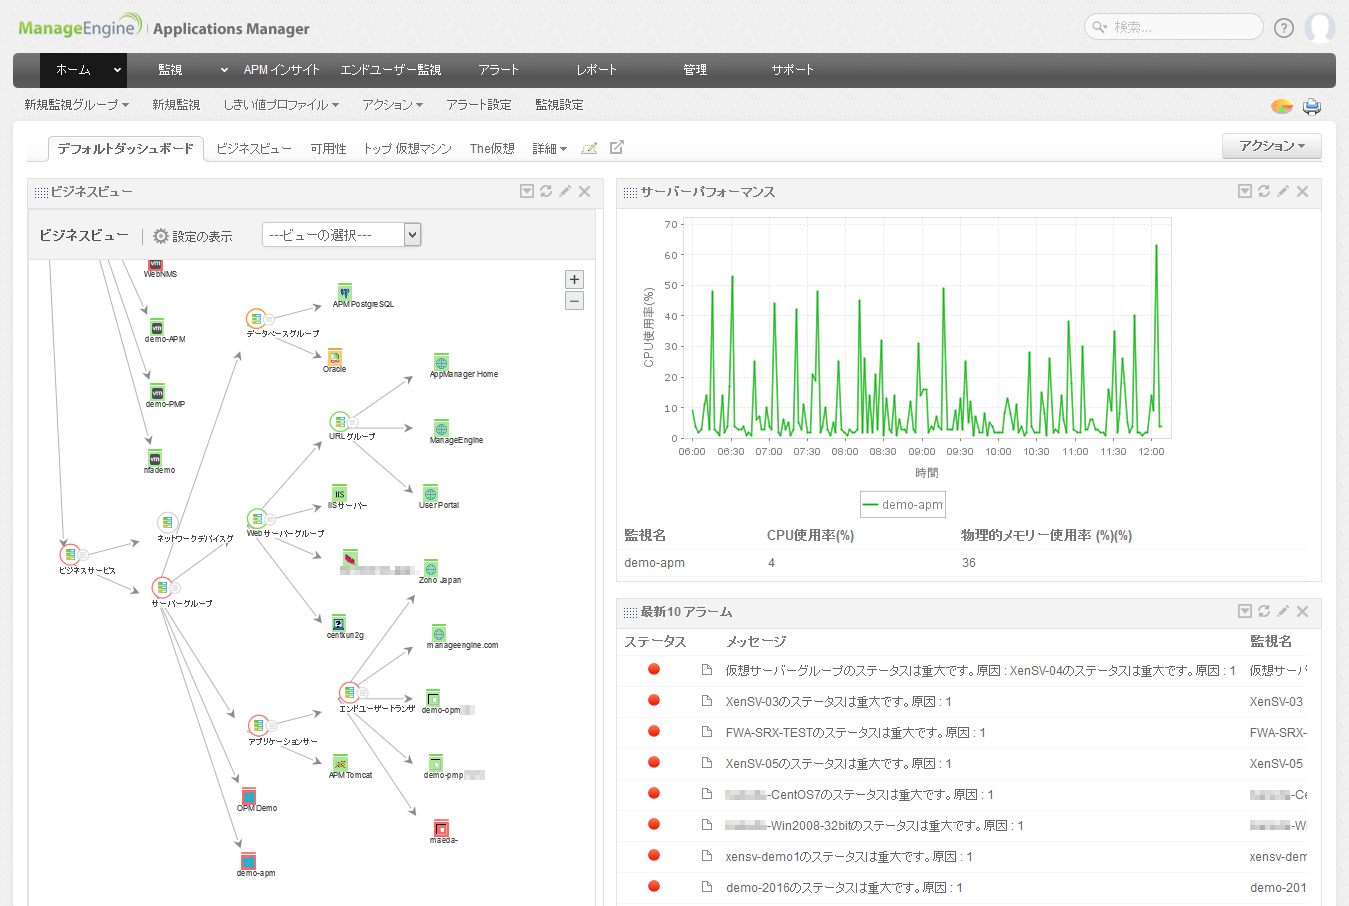This screenshot has width=1349, height=906.
Task: Click the IISサーバー node icon
Action: 339,493
